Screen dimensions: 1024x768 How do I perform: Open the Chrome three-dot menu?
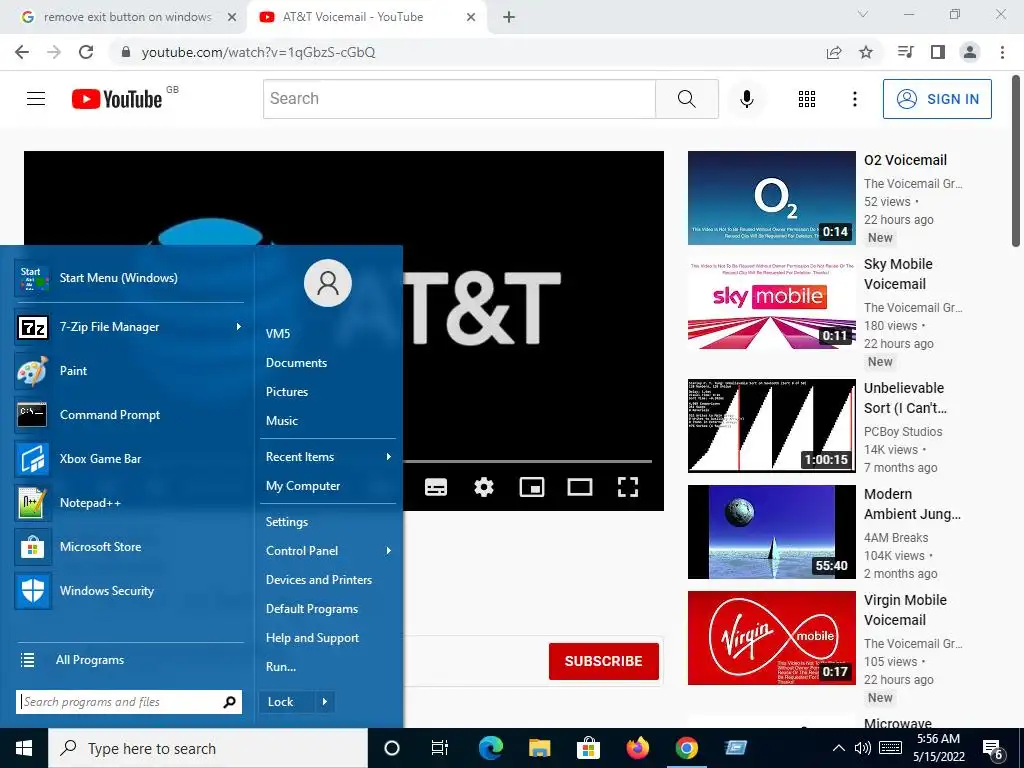click(x=1002, y=52)
